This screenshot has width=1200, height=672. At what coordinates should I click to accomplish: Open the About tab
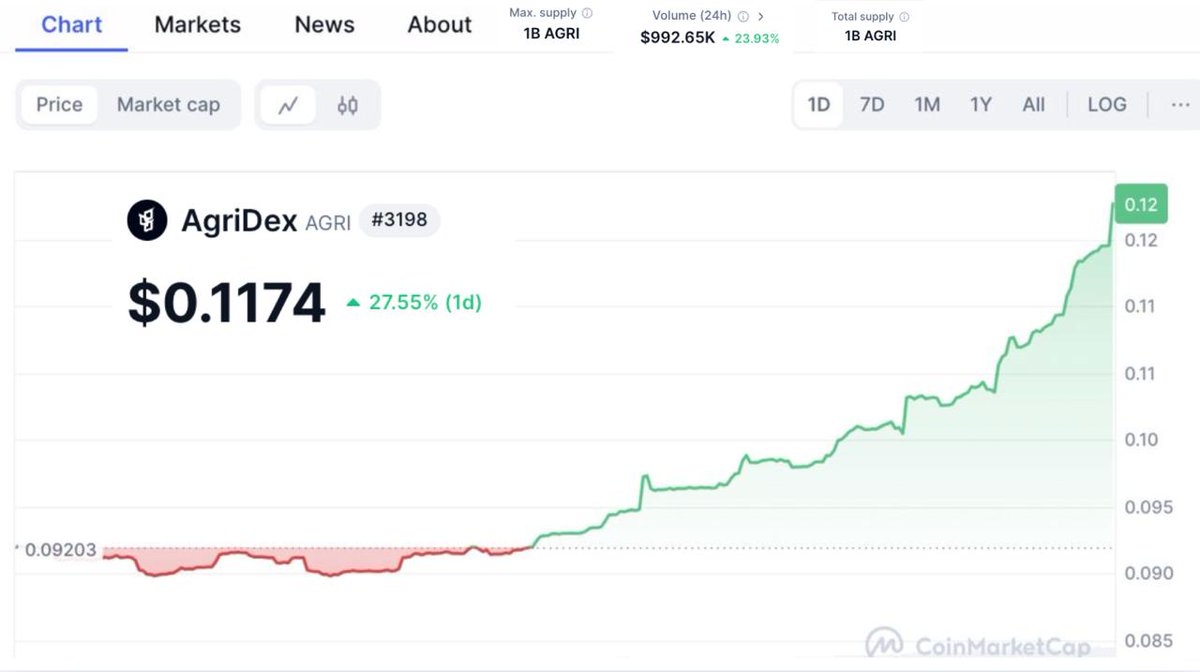click(440, 25)
